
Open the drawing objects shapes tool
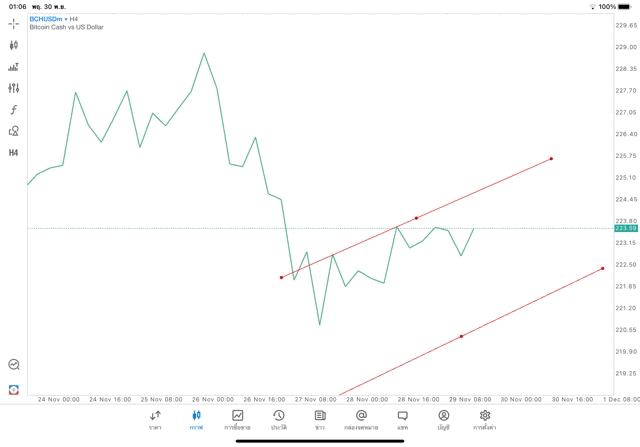pyautogui.click(x=14, y=131)
